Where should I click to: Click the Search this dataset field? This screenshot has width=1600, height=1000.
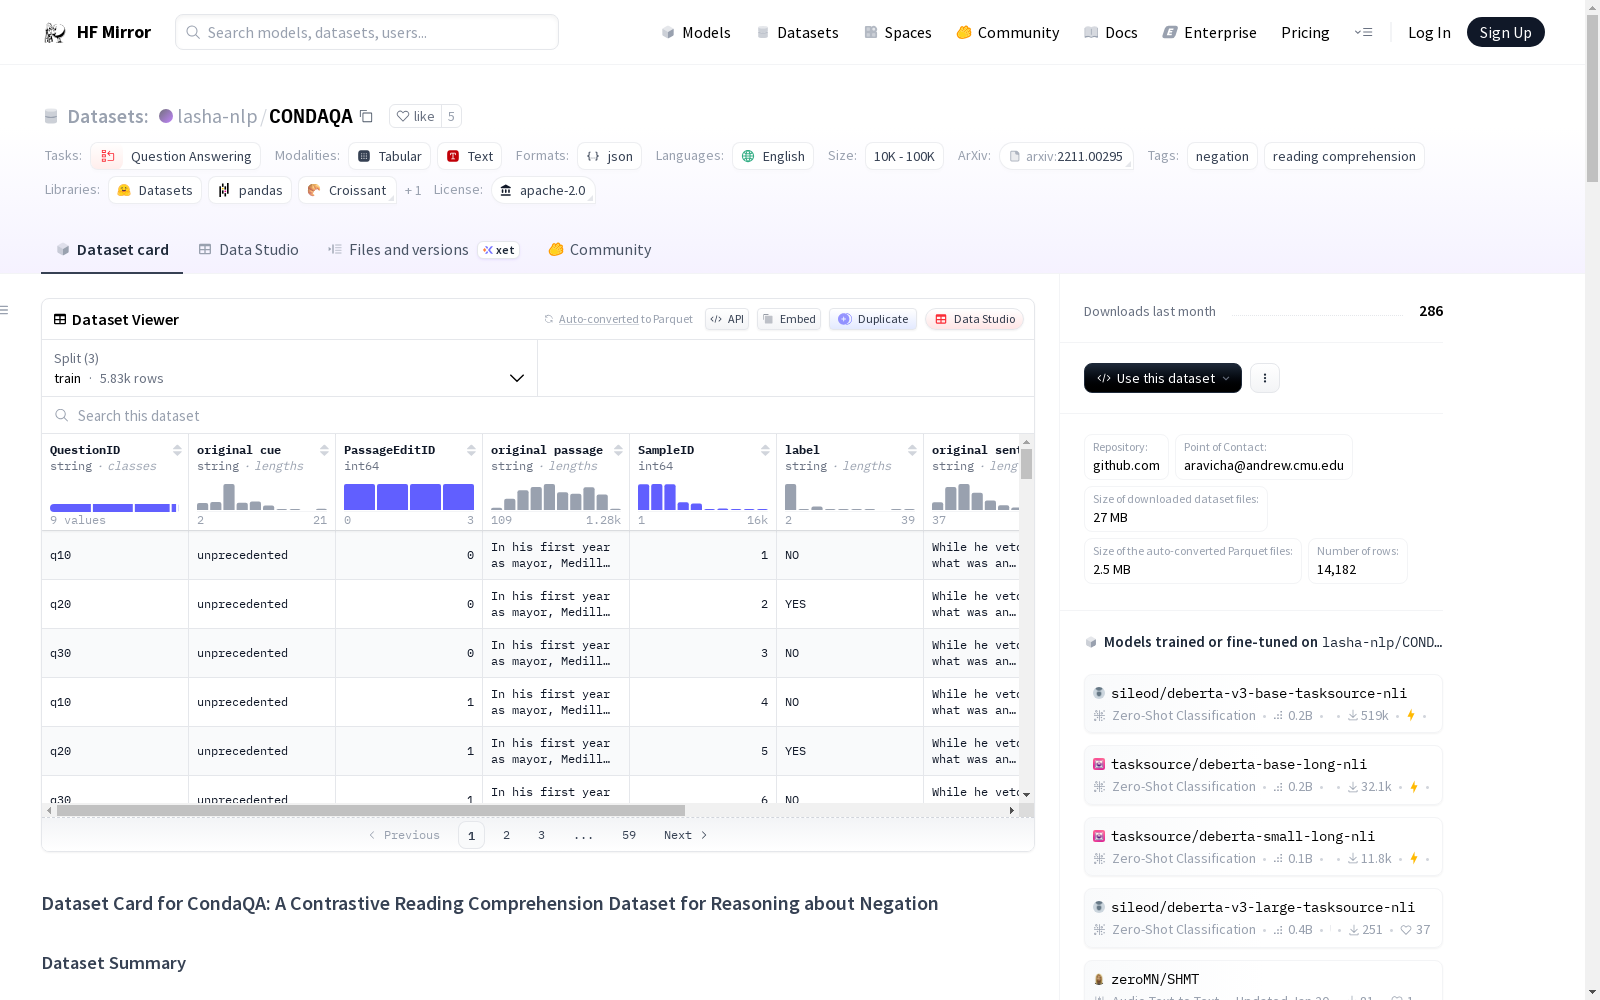[300, 416]
